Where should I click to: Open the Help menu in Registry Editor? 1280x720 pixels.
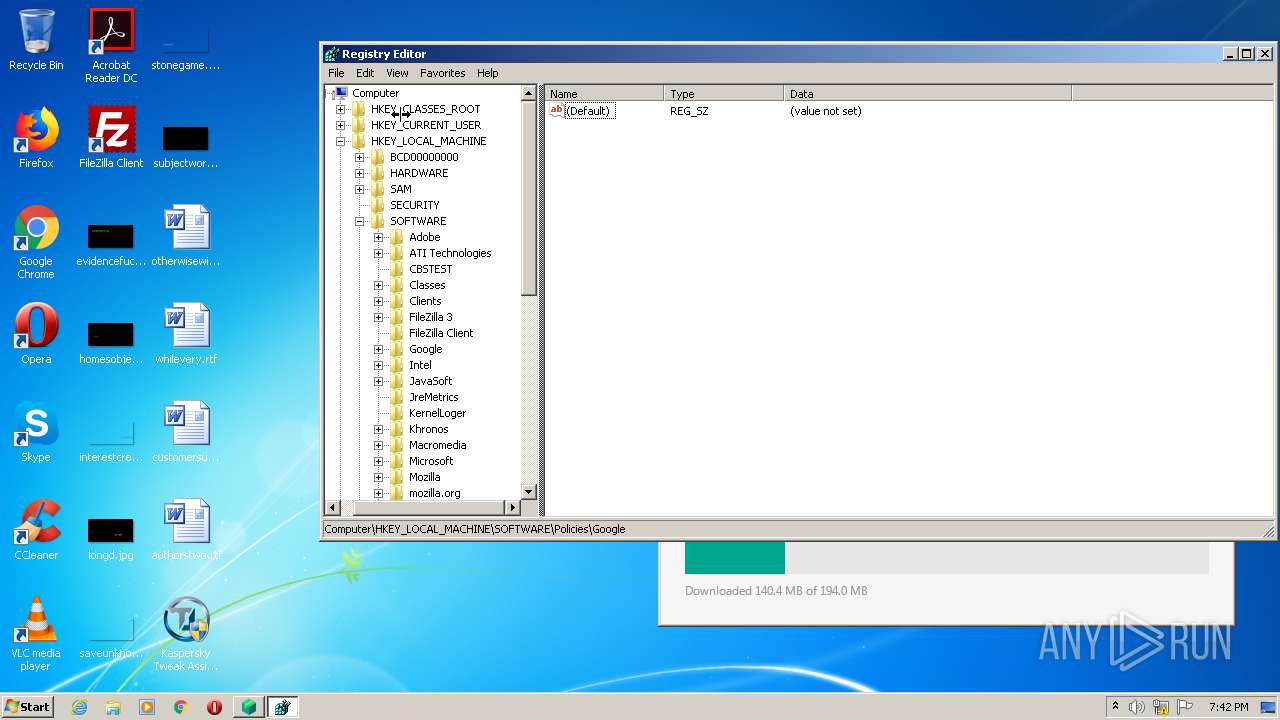487,73
